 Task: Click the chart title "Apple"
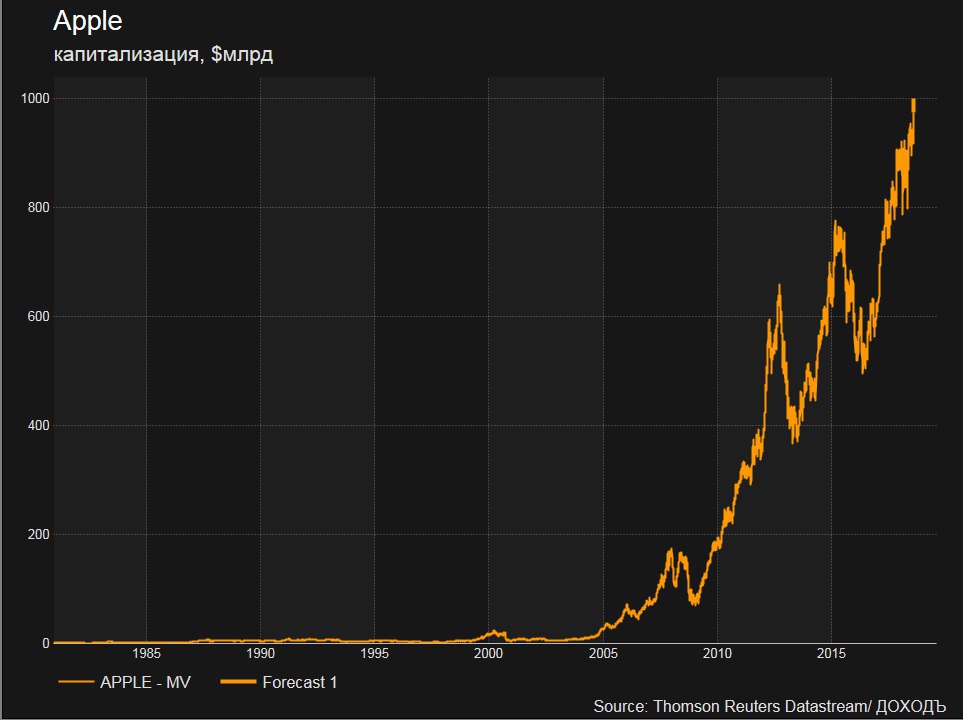(88, 22)
